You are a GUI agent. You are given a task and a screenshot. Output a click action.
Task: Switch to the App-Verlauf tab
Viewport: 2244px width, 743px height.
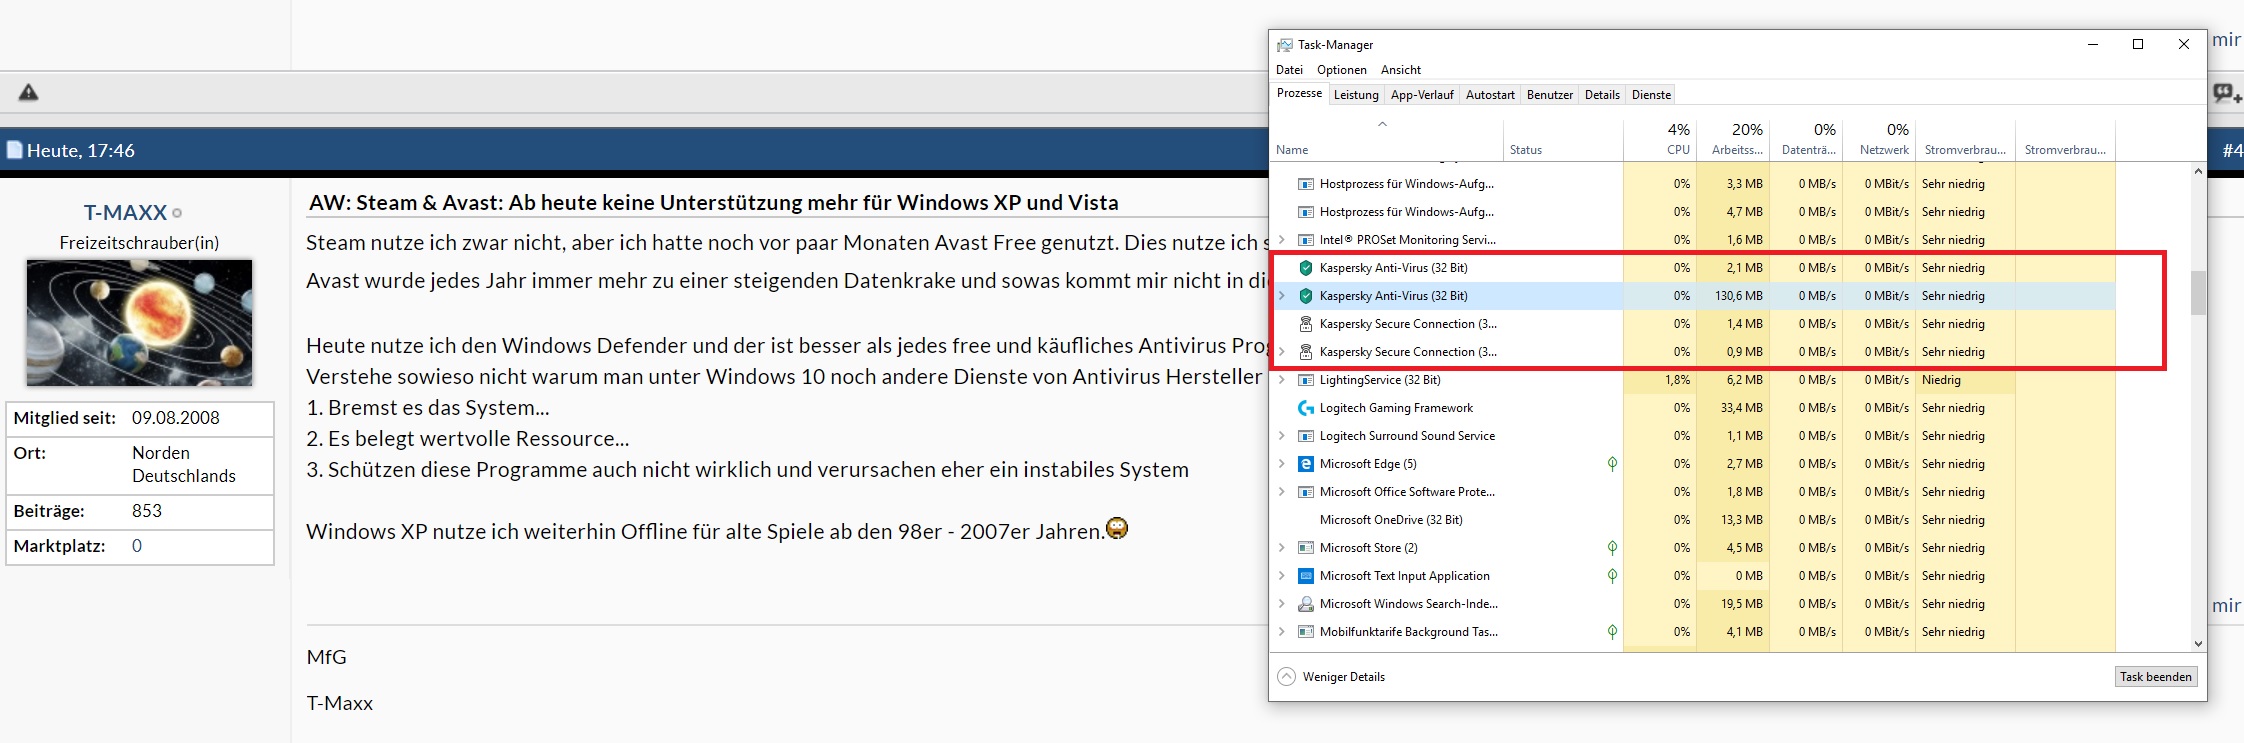coord(1422,95)
